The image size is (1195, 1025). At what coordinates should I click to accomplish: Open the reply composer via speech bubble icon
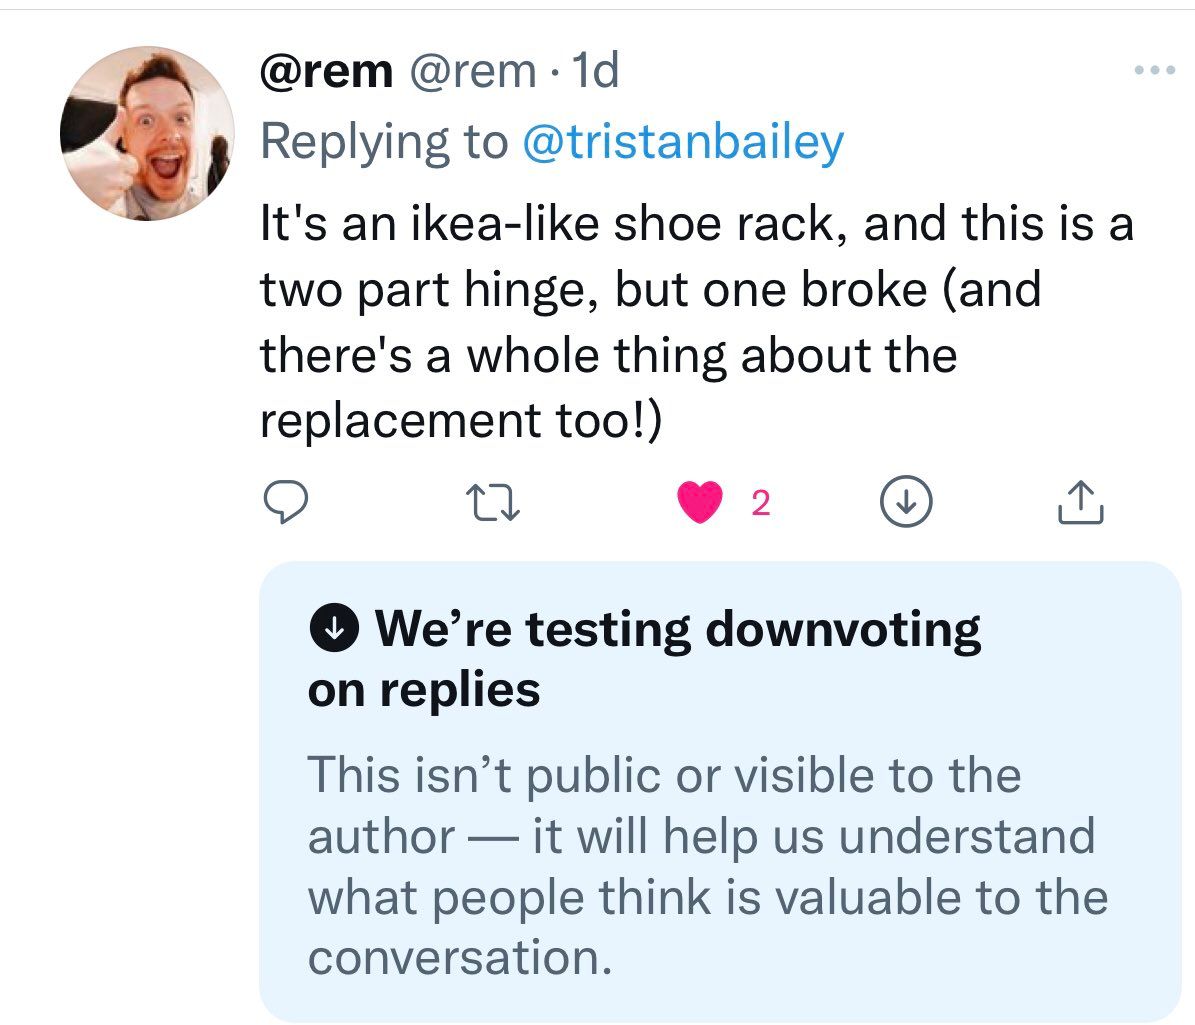coord(287,502)
